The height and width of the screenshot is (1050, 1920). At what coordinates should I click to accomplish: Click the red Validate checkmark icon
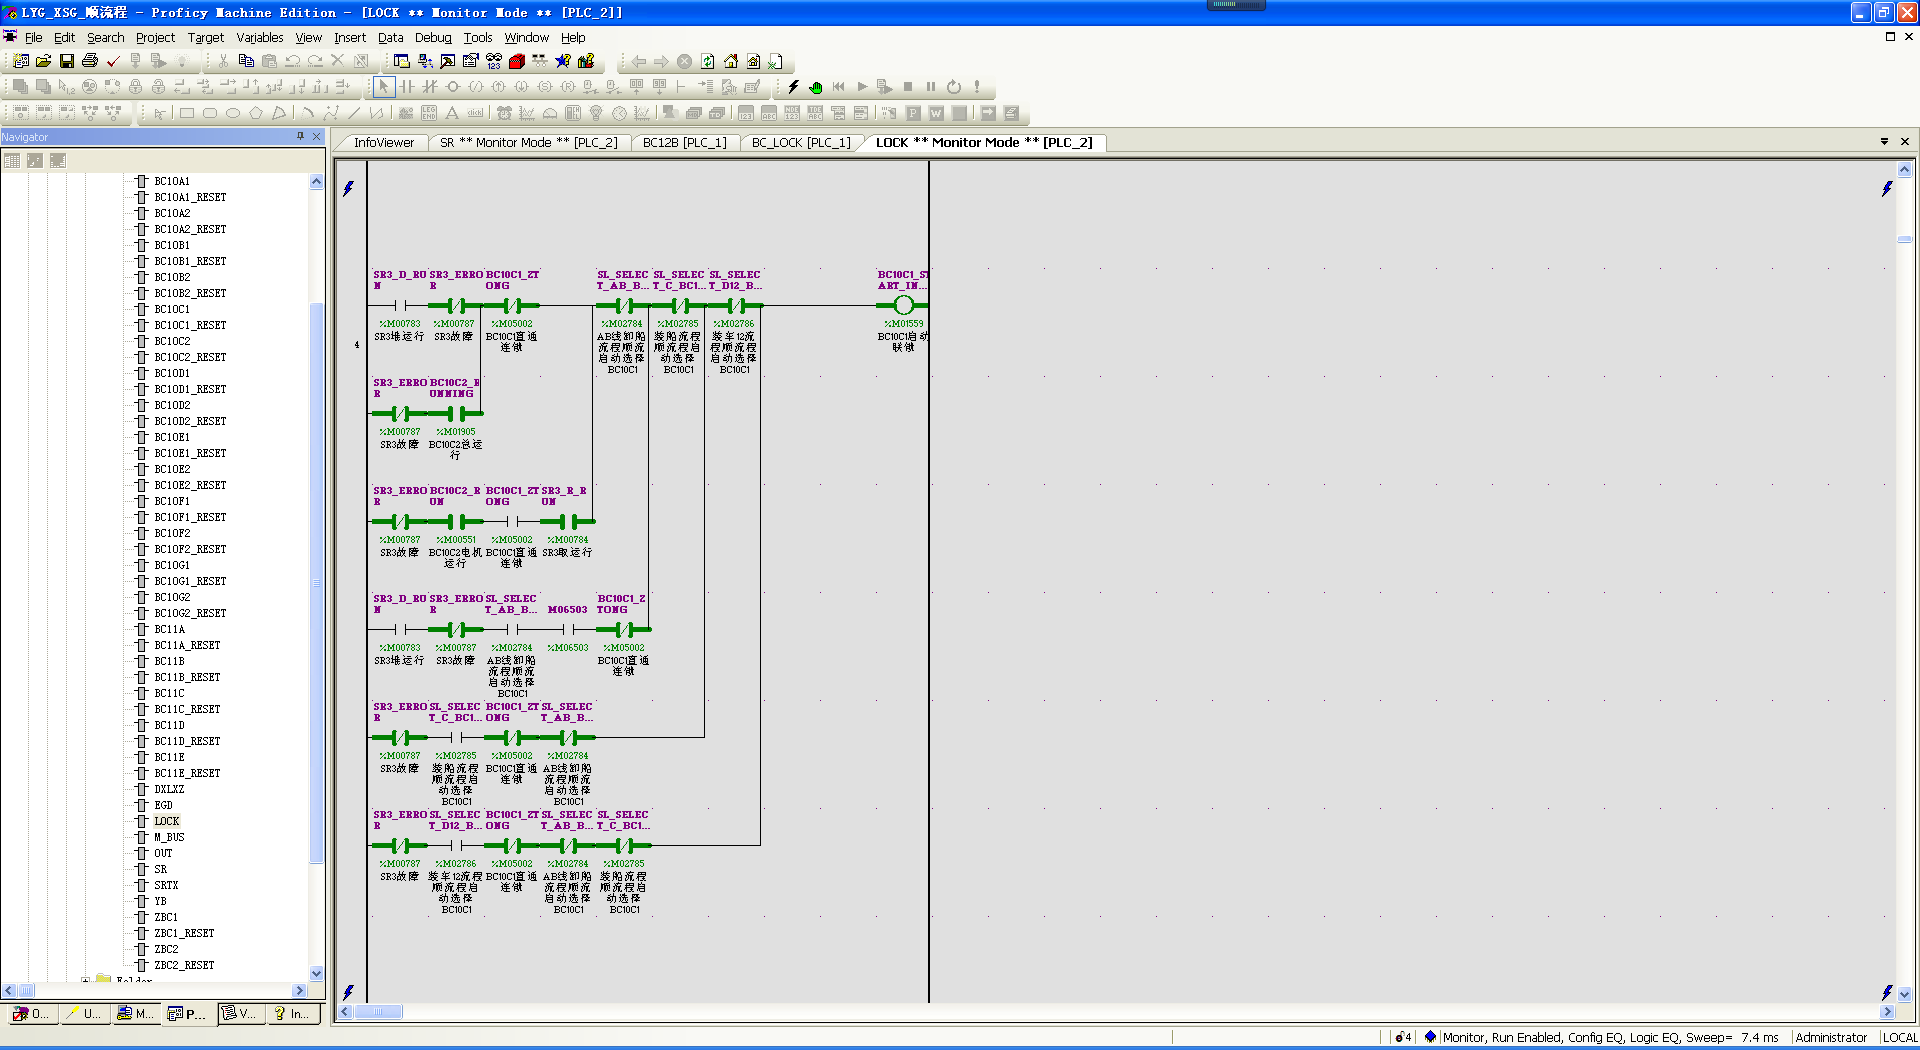point(113,61)
